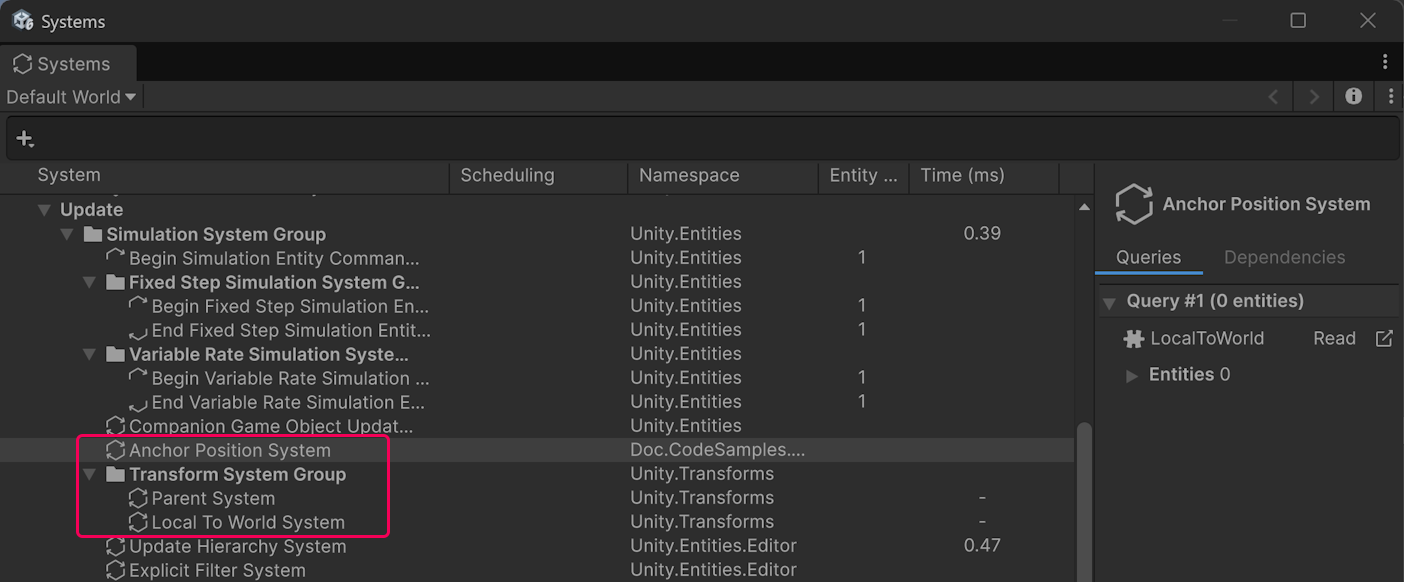The width and height of the screenshot is (1404, 582).
Task: Click the vertical scrollbar thumb
Action: [1084, 500]
